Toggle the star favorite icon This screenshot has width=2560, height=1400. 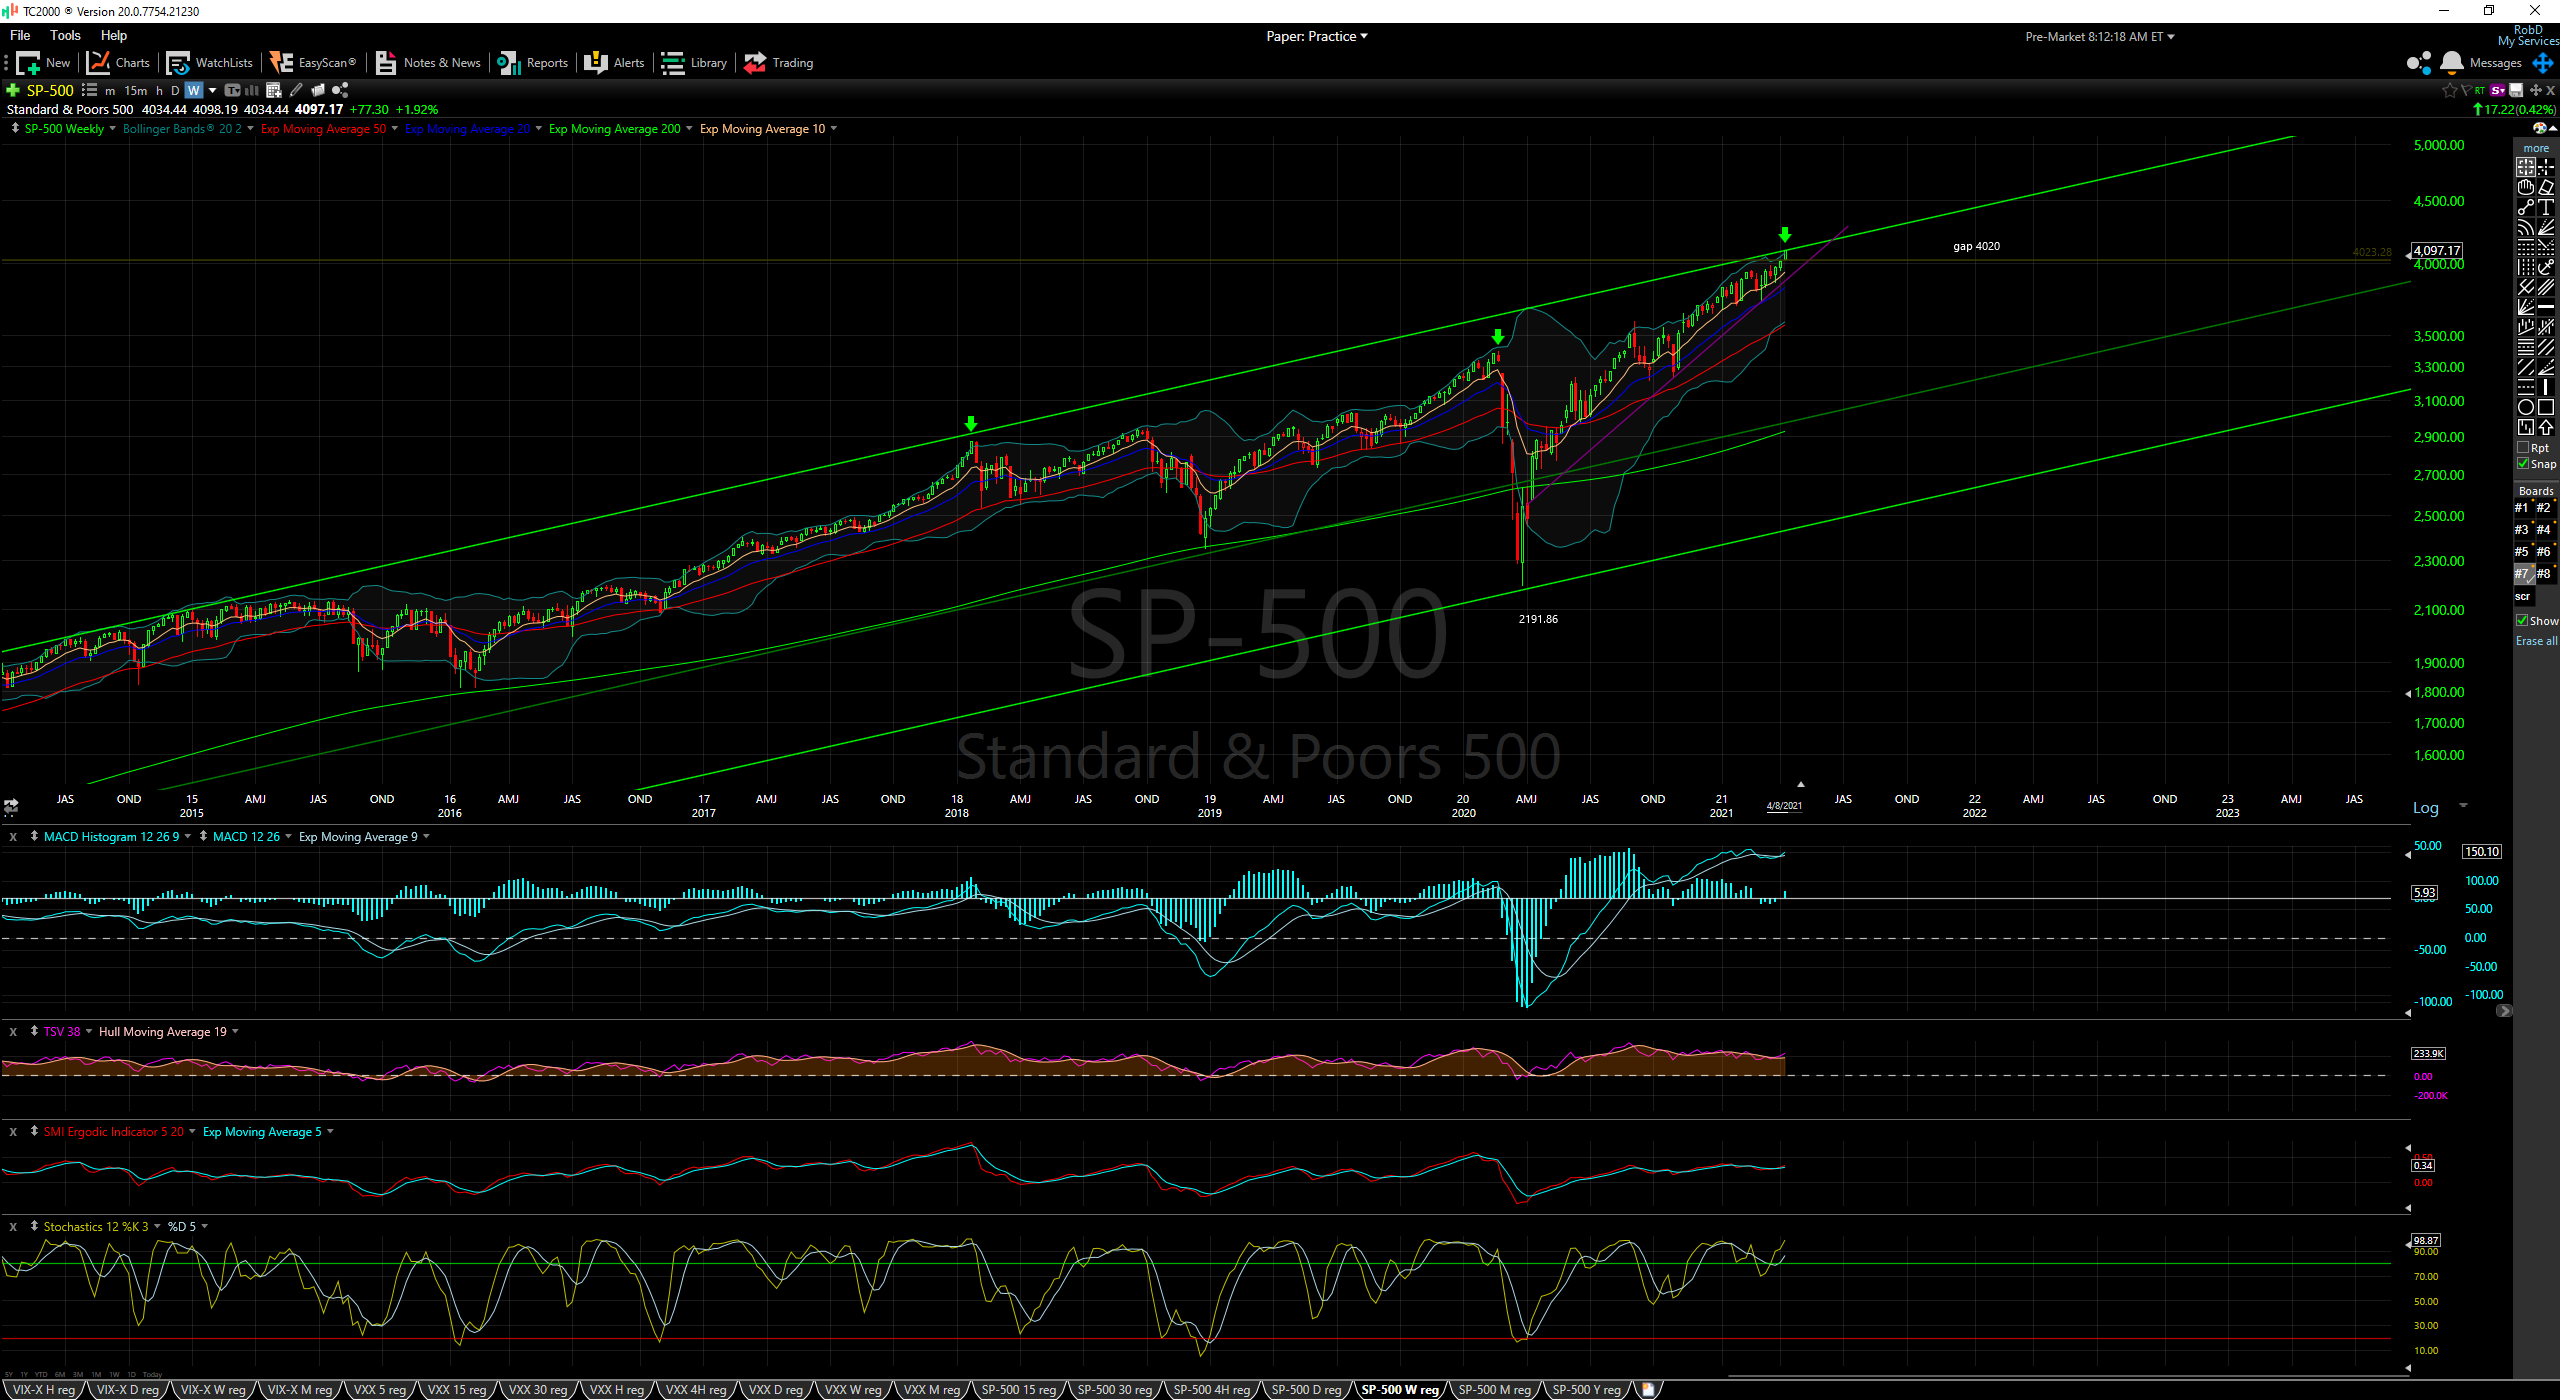point(2449,90)
